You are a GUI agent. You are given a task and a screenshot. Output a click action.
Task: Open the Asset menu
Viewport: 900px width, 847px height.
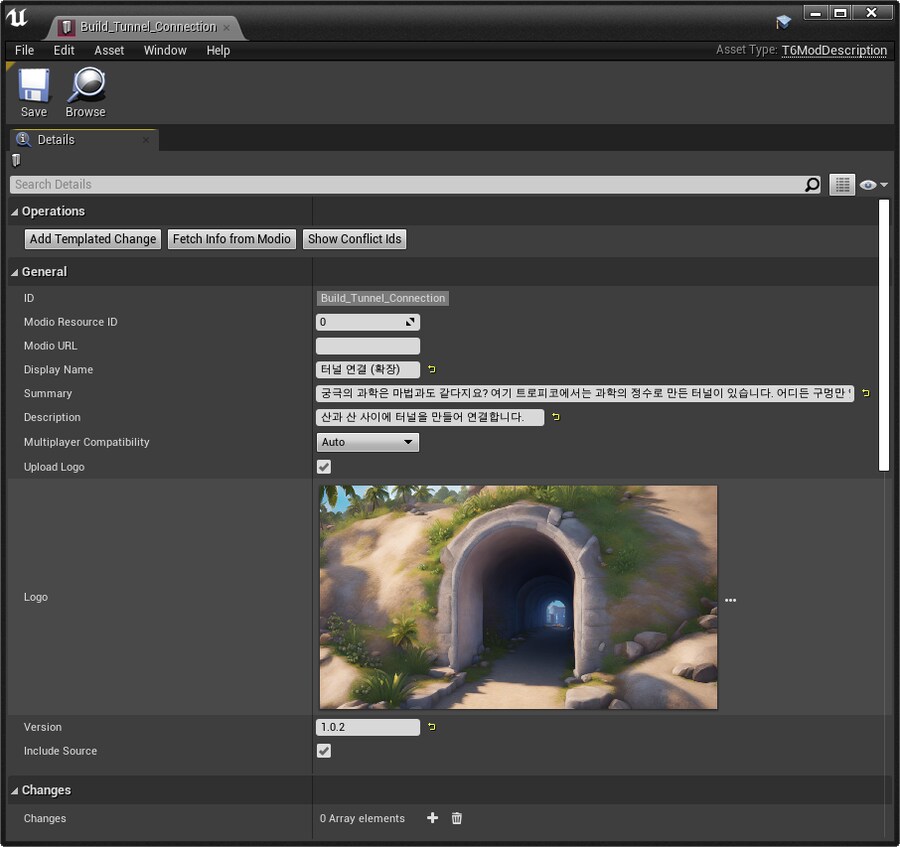pos(109,50)
